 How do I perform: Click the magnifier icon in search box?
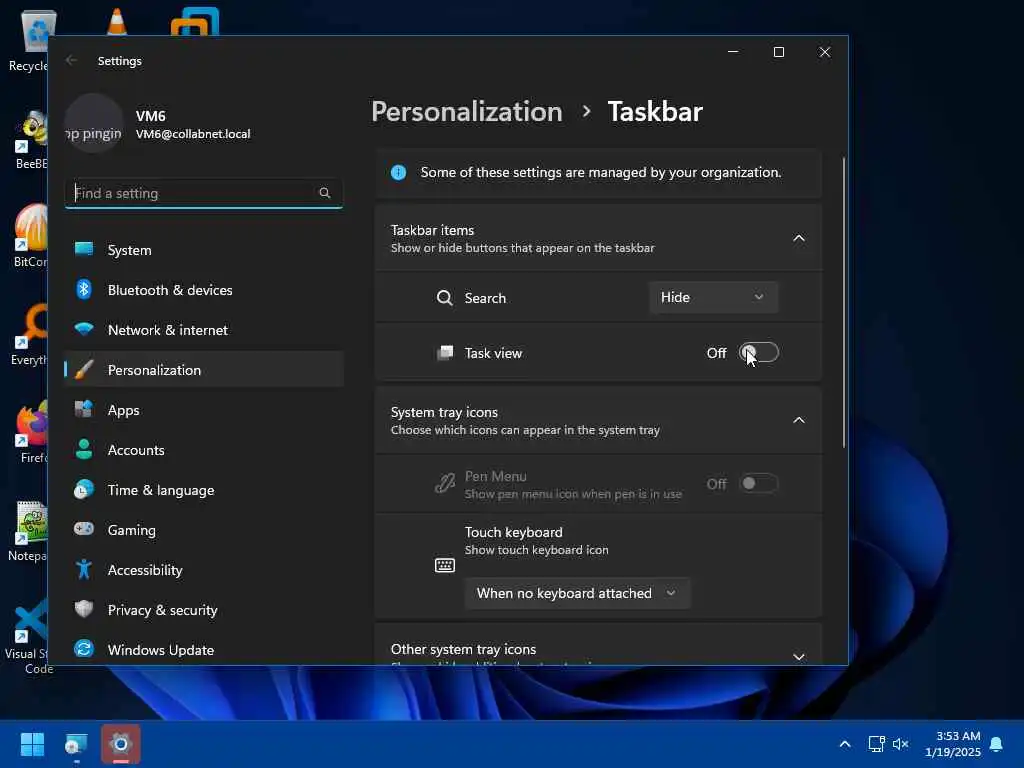click(325, 193)
